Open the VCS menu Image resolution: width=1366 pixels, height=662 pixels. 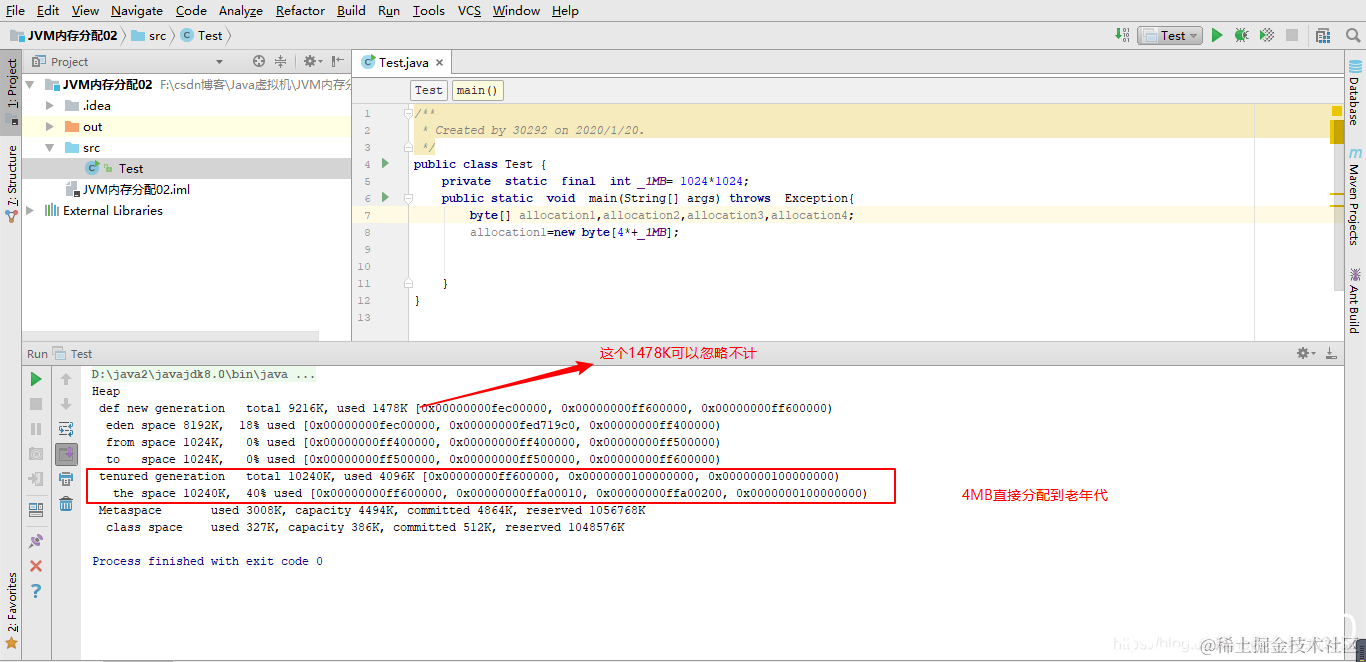(469, 10)
